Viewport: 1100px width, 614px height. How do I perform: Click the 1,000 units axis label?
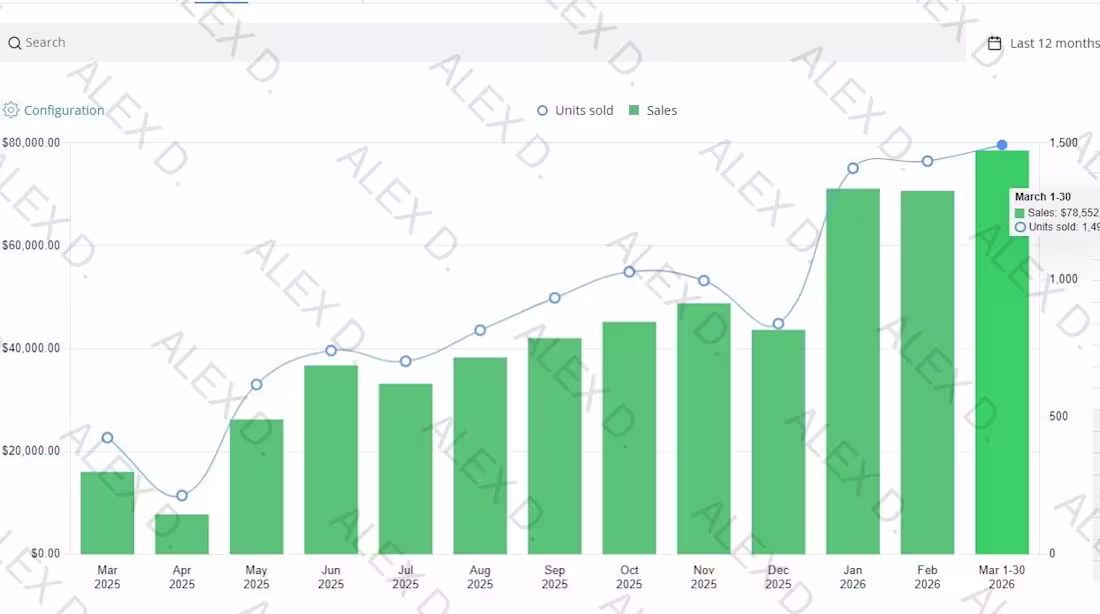coord(1064,279)
